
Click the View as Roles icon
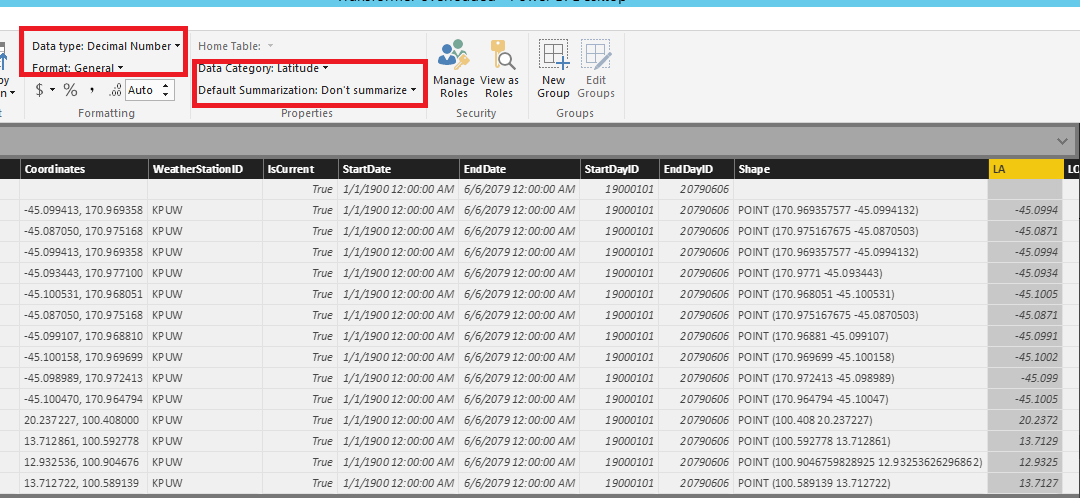point(503,54)
